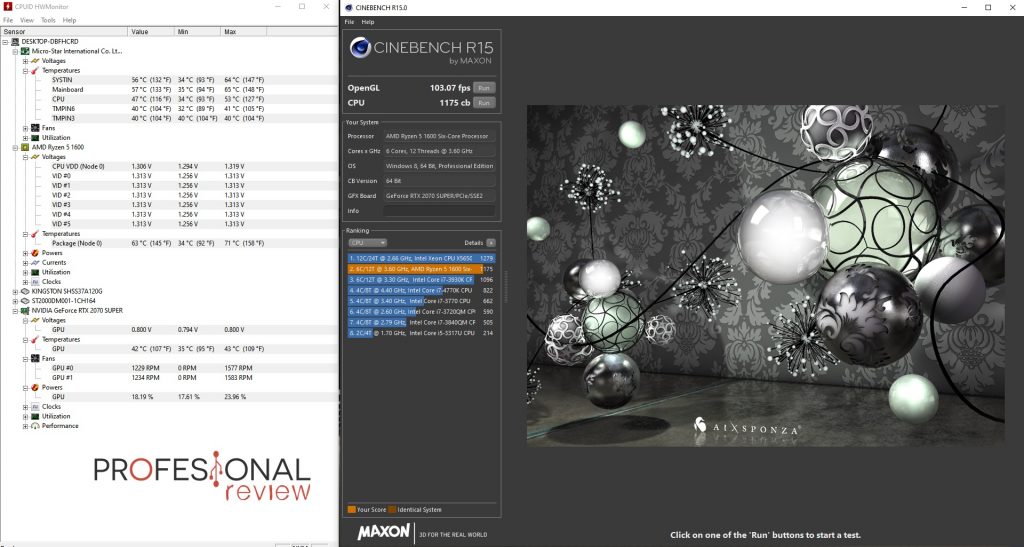This screenshot has width=1024, height=547.
Task: Select the AMD Ryzen 5 1600 ranking row
Action: coord(421,269)
